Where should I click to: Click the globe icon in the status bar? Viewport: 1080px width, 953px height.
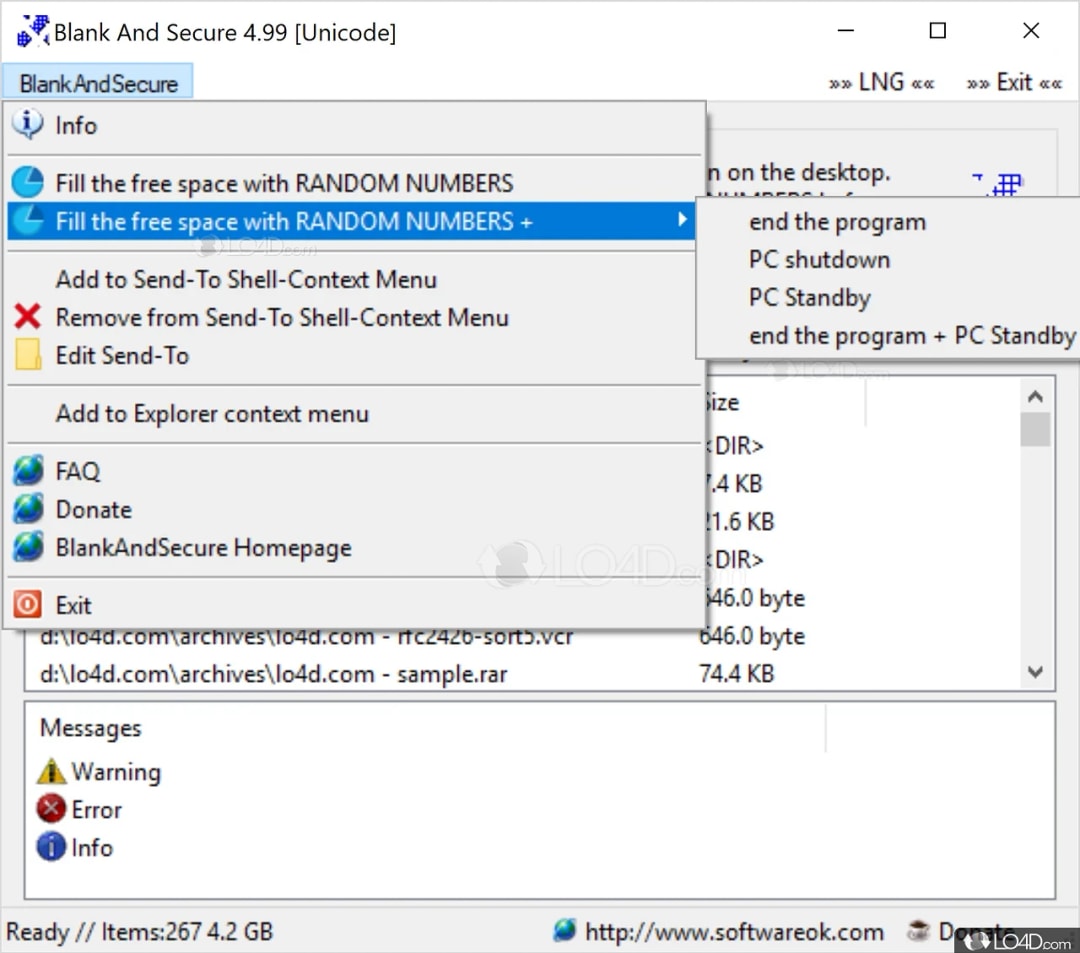(x=564, y=930)
